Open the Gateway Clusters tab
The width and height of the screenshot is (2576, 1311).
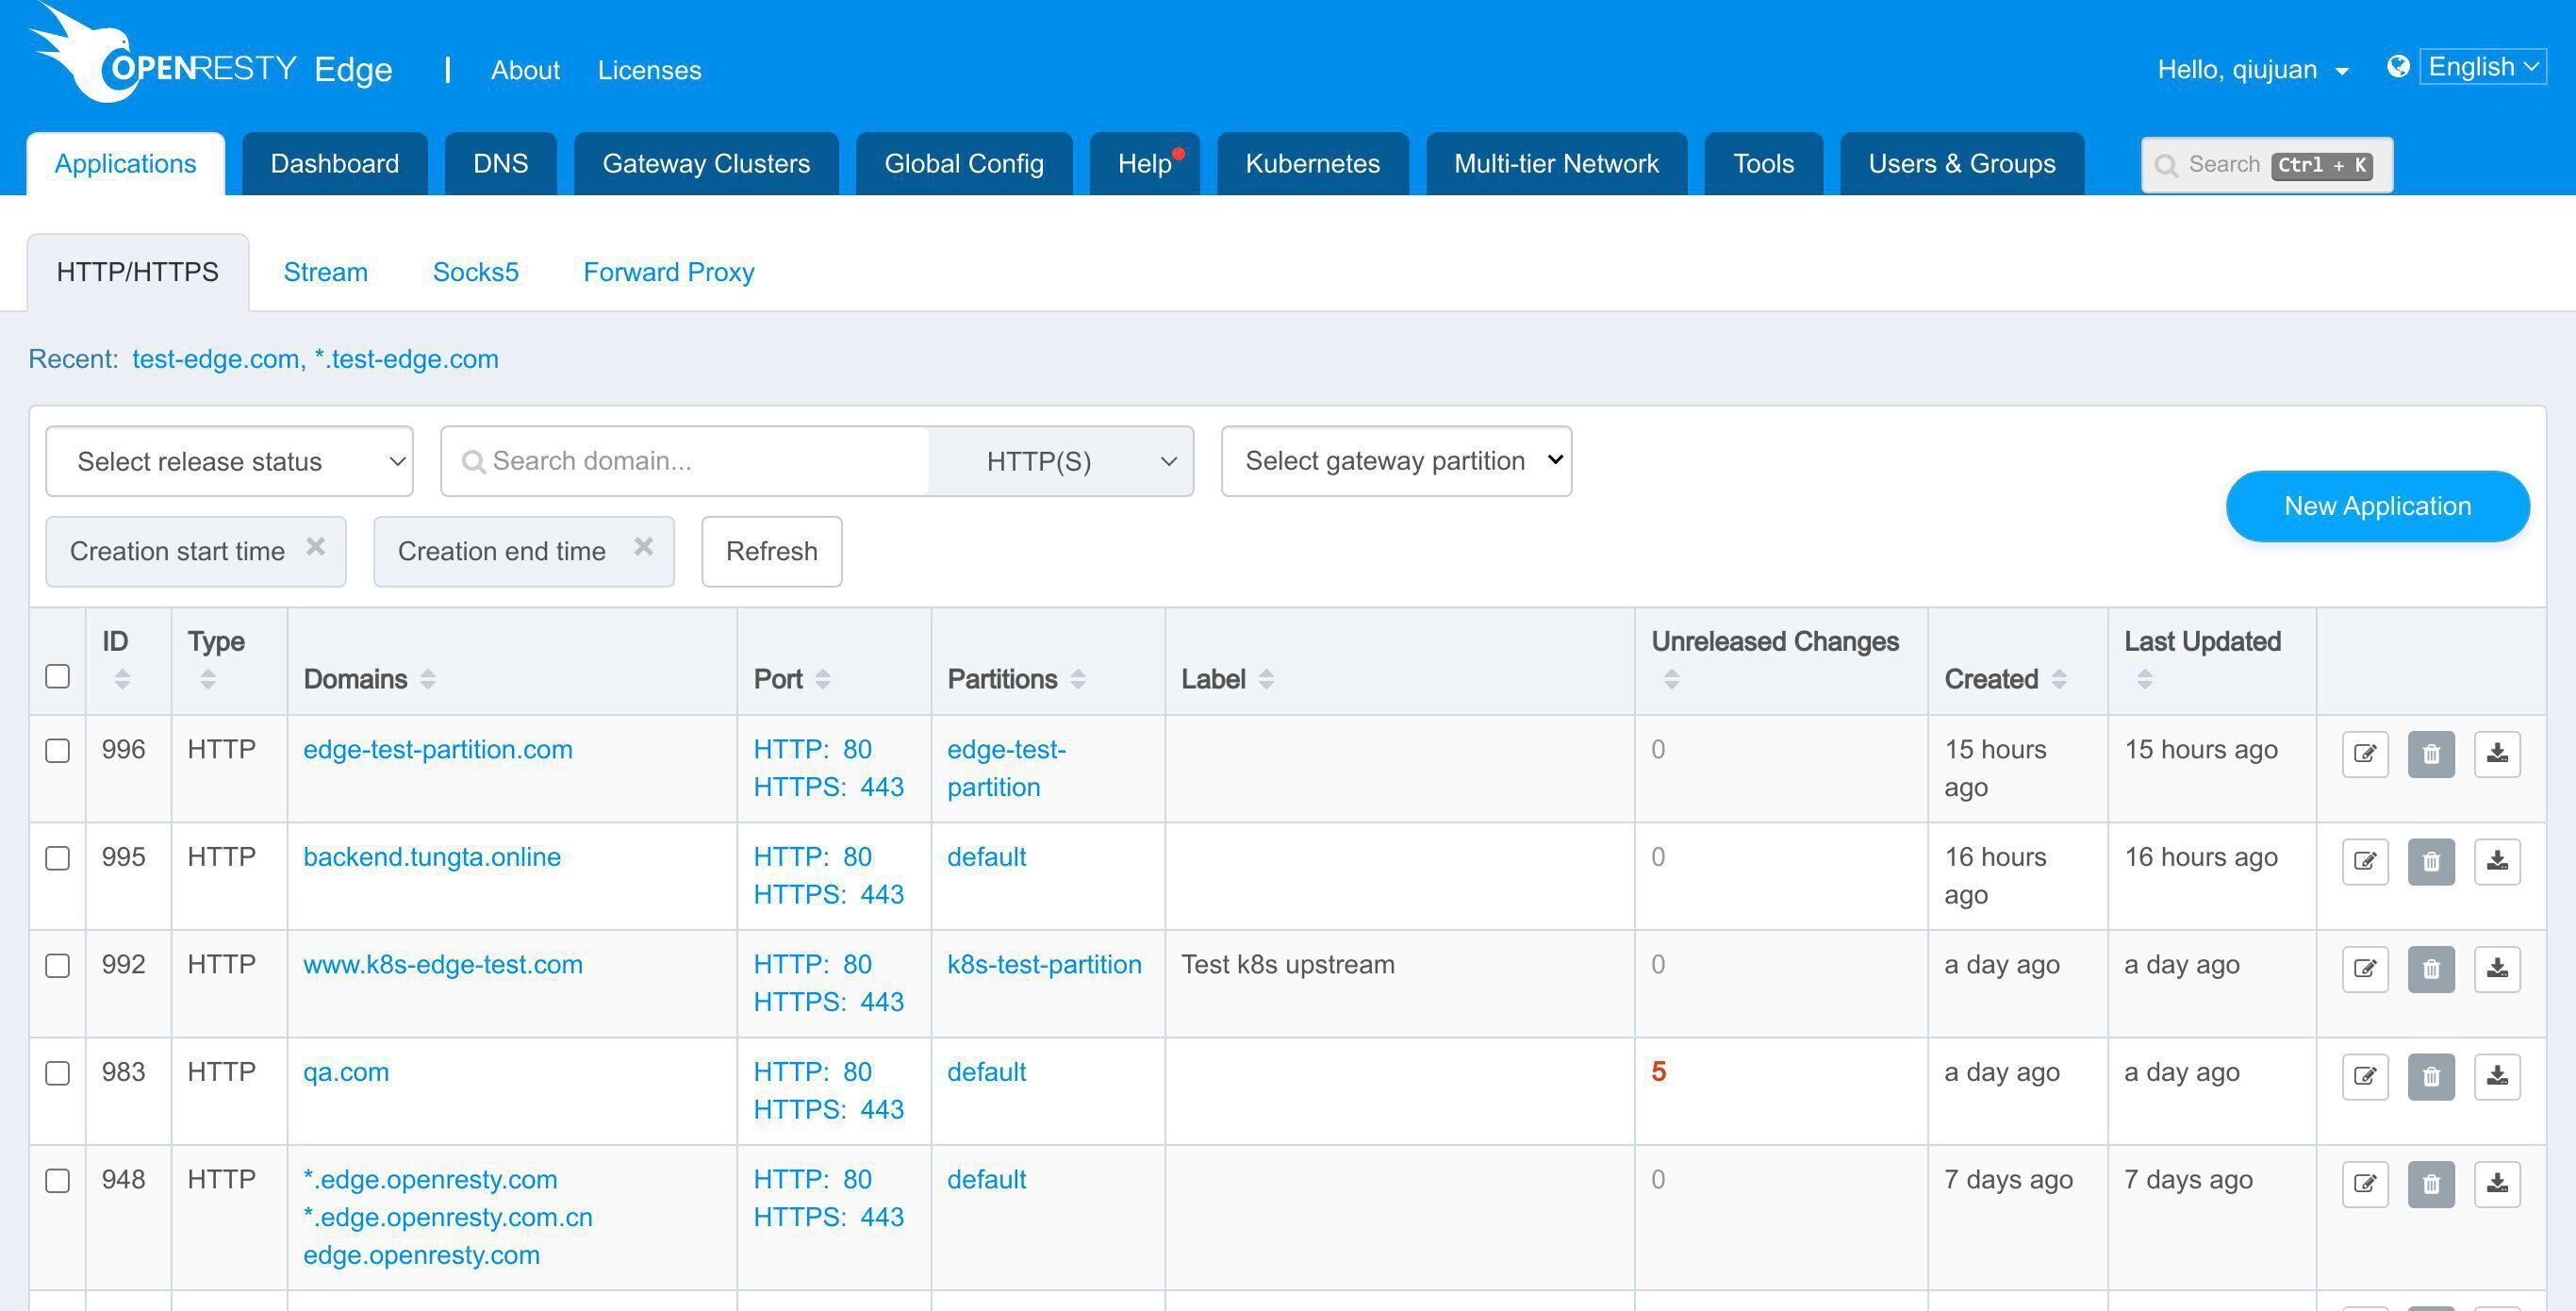(x=705, y=164)
